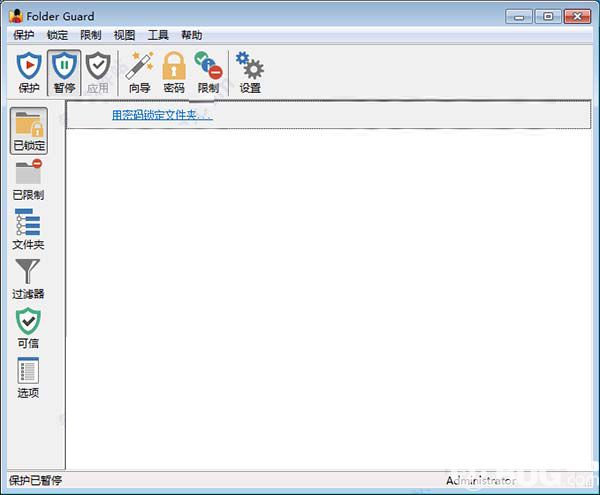This screenshot has width=600, height=495.
Task: Open 设置 gears settings
Action: coord(250,73)
